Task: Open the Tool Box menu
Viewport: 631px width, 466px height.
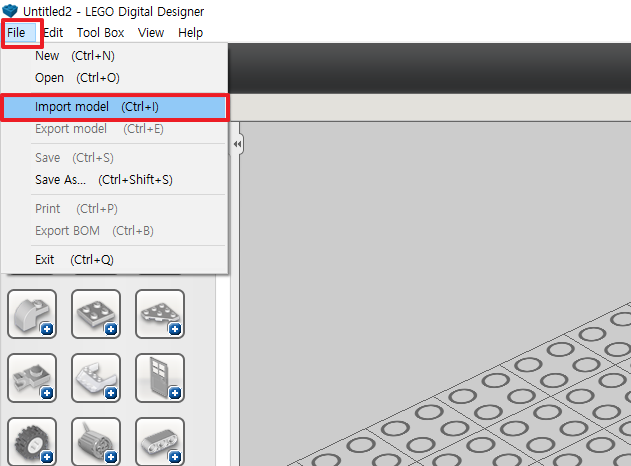Action: [101, 33]
